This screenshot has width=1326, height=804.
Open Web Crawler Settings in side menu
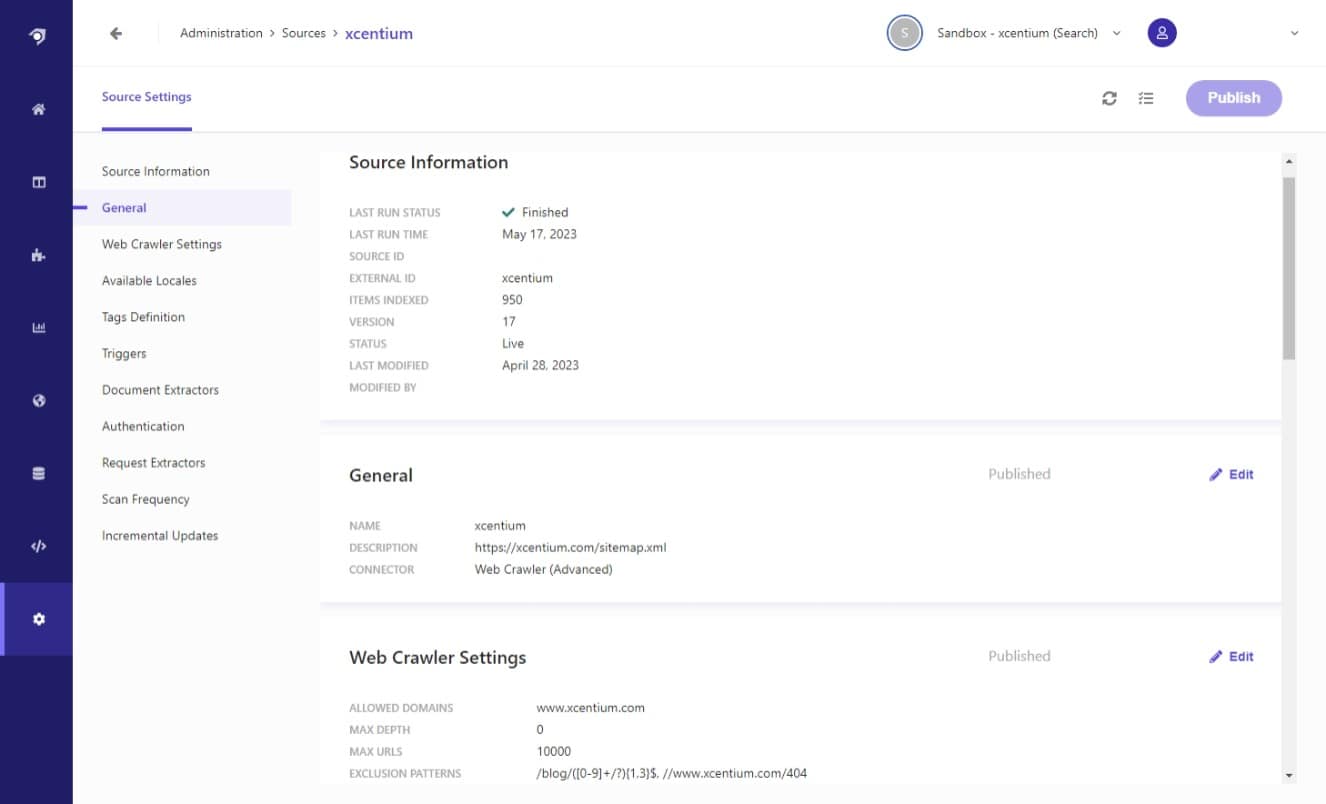tap(162, 244)
